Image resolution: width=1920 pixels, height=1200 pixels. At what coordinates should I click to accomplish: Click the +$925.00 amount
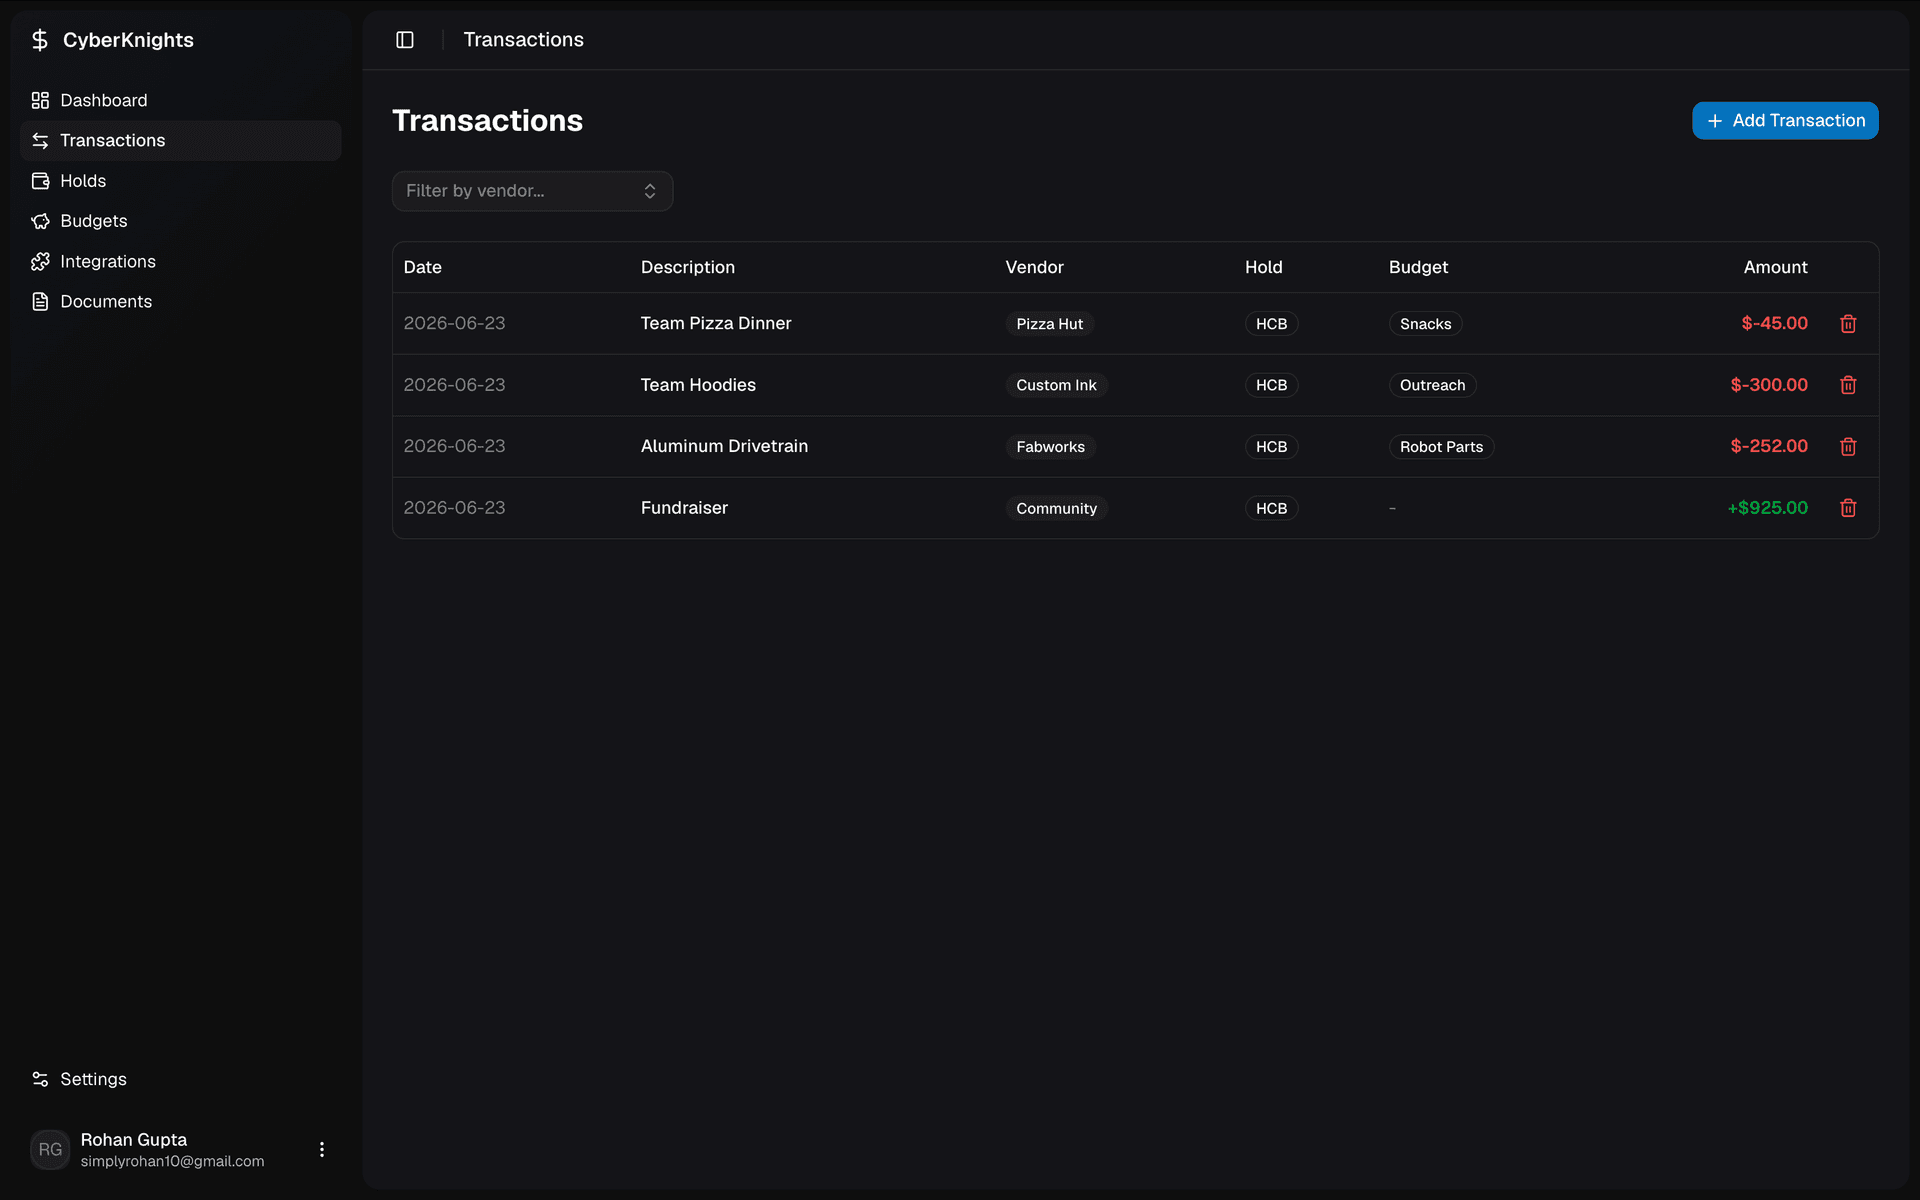(x=1767, y=508)
